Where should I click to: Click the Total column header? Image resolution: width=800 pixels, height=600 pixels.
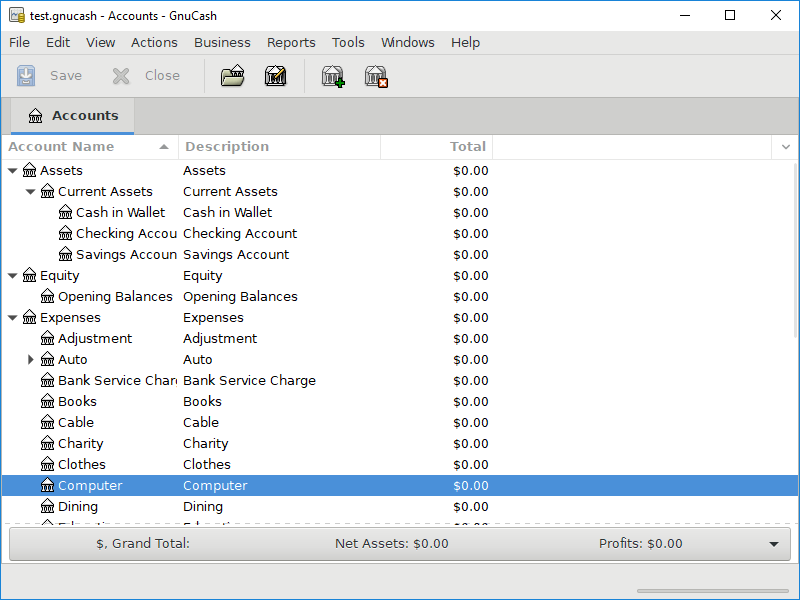pos(436,147)
